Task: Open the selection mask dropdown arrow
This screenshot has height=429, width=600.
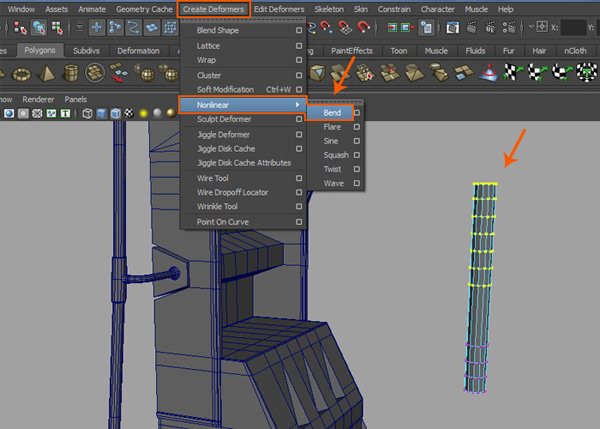Action: (x=80, y=28)
